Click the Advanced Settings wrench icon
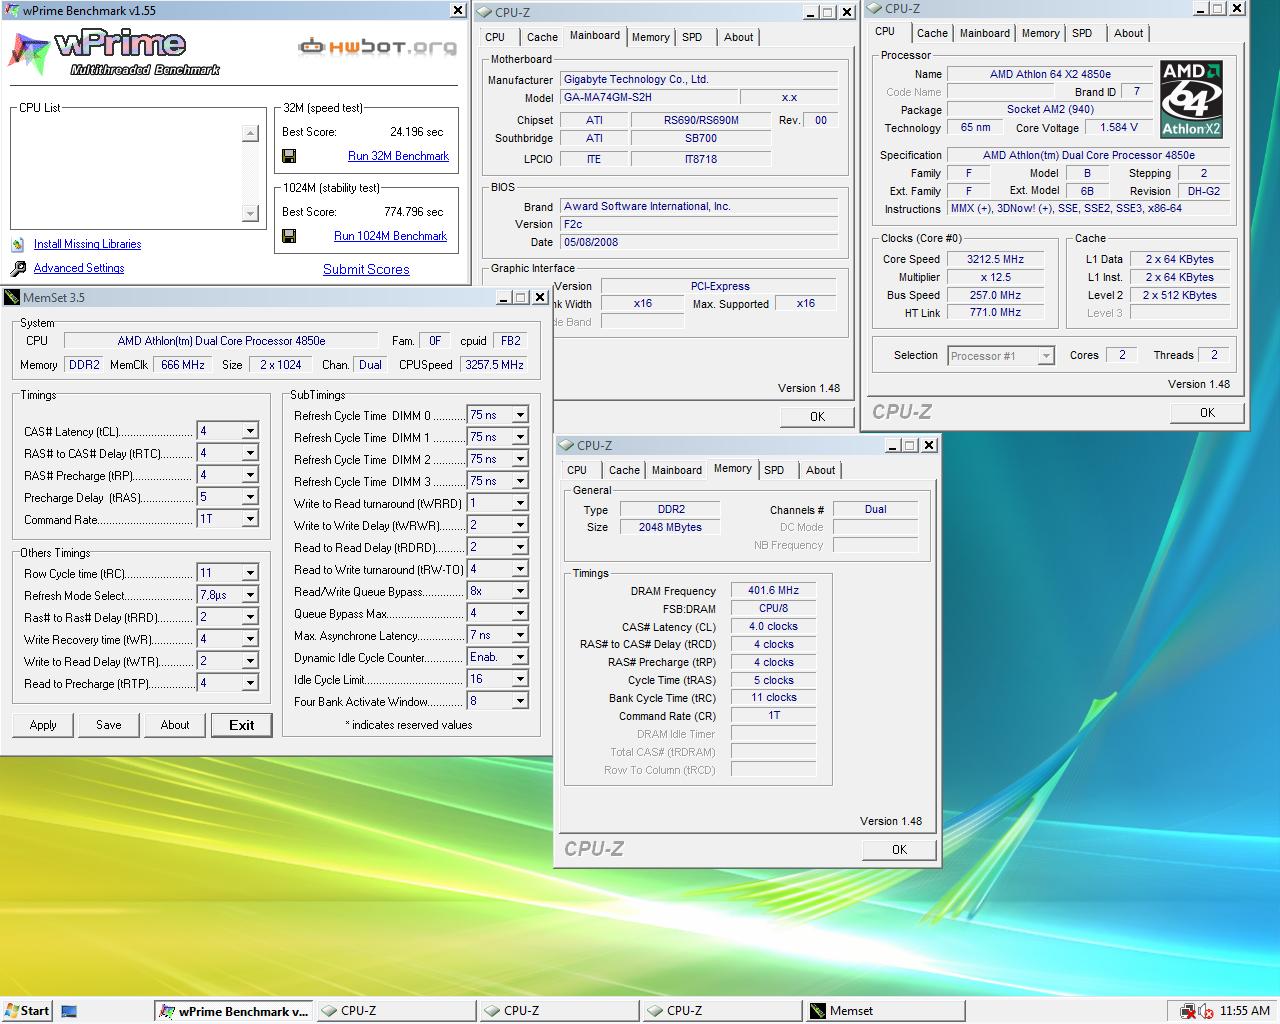Image resolution: width=1280 pixels, height=1024 pixels. coord(18,268)
